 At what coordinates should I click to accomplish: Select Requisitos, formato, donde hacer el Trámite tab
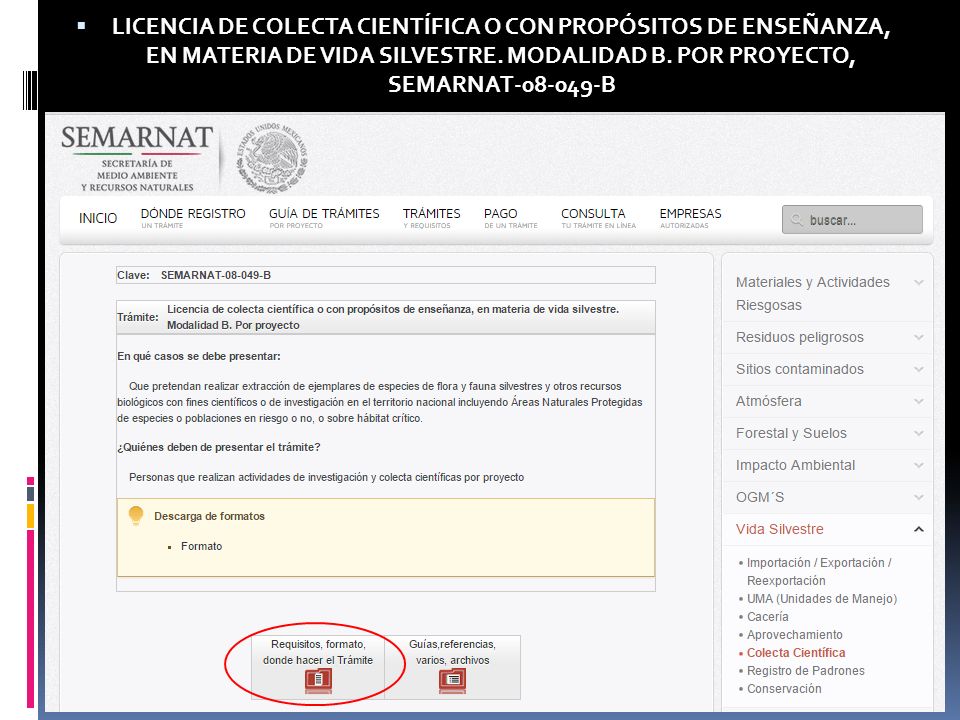click(318, 667)
